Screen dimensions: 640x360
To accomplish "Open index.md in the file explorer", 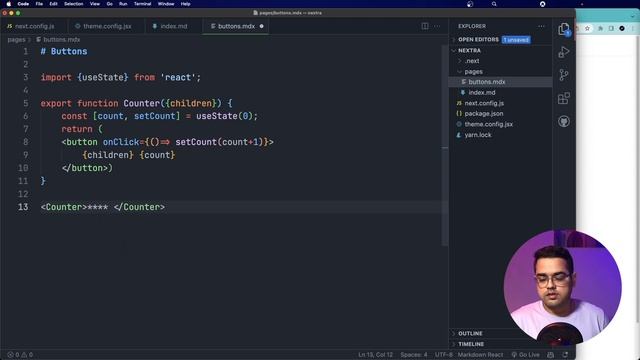I will (500, 92).
